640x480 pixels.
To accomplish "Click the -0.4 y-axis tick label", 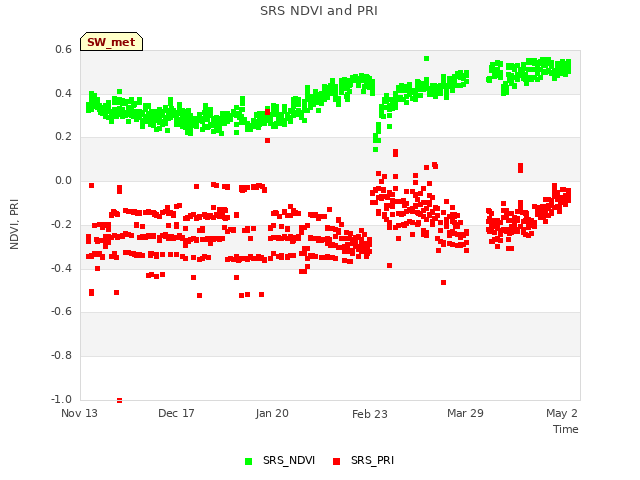I will click(x=61, y=268).
